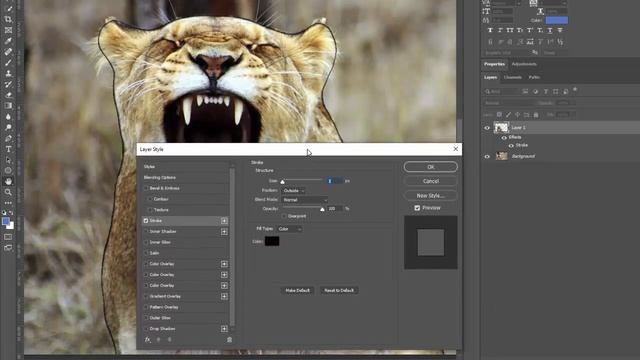Switch to the Adjustments tab
Image resolution: width=640 pixels, height=360 pixels.
point(524,64)
